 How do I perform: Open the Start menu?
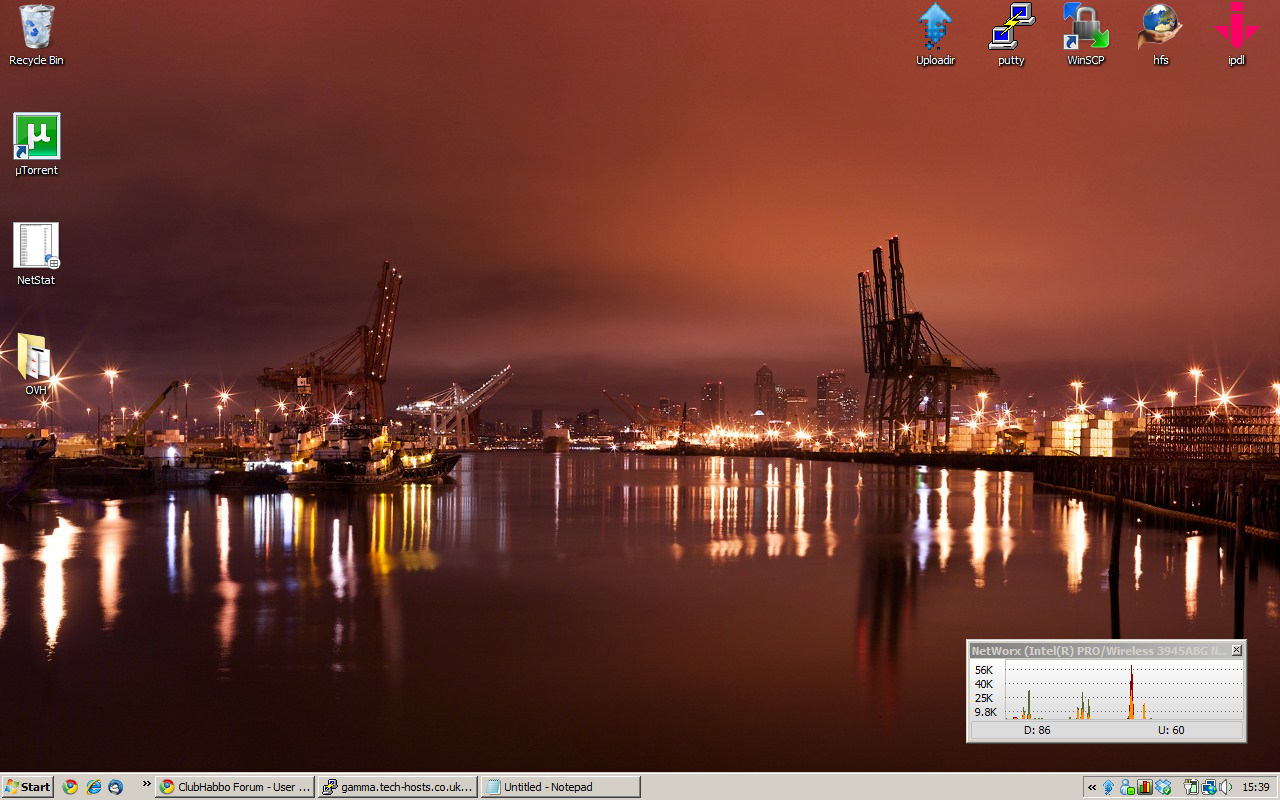(27, 787)
